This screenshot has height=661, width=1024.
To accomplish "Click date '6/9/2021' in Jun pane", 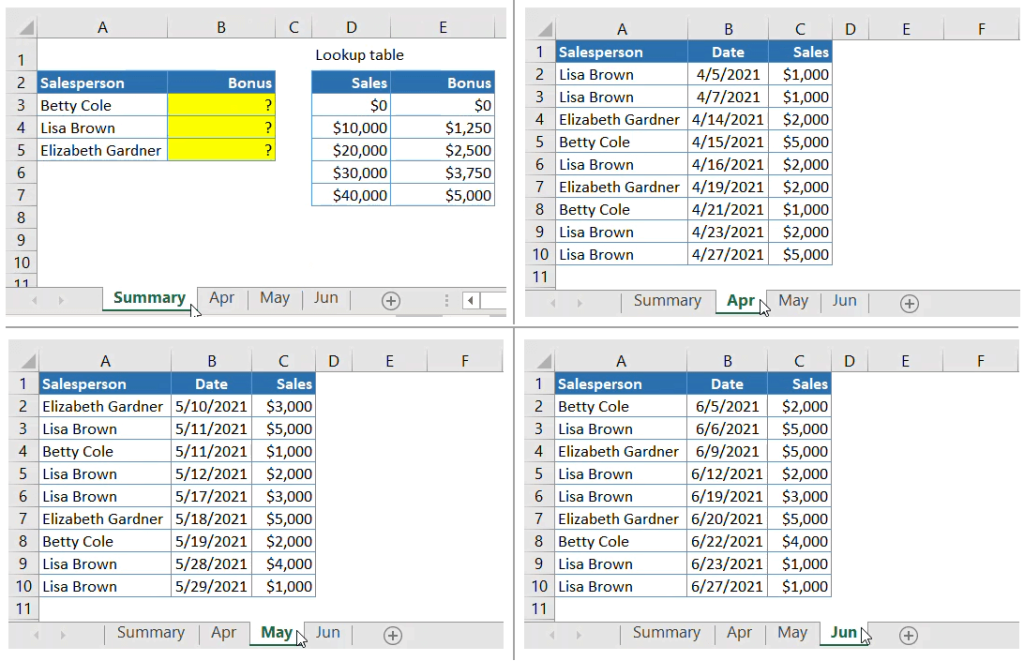I will pos(727,451).
